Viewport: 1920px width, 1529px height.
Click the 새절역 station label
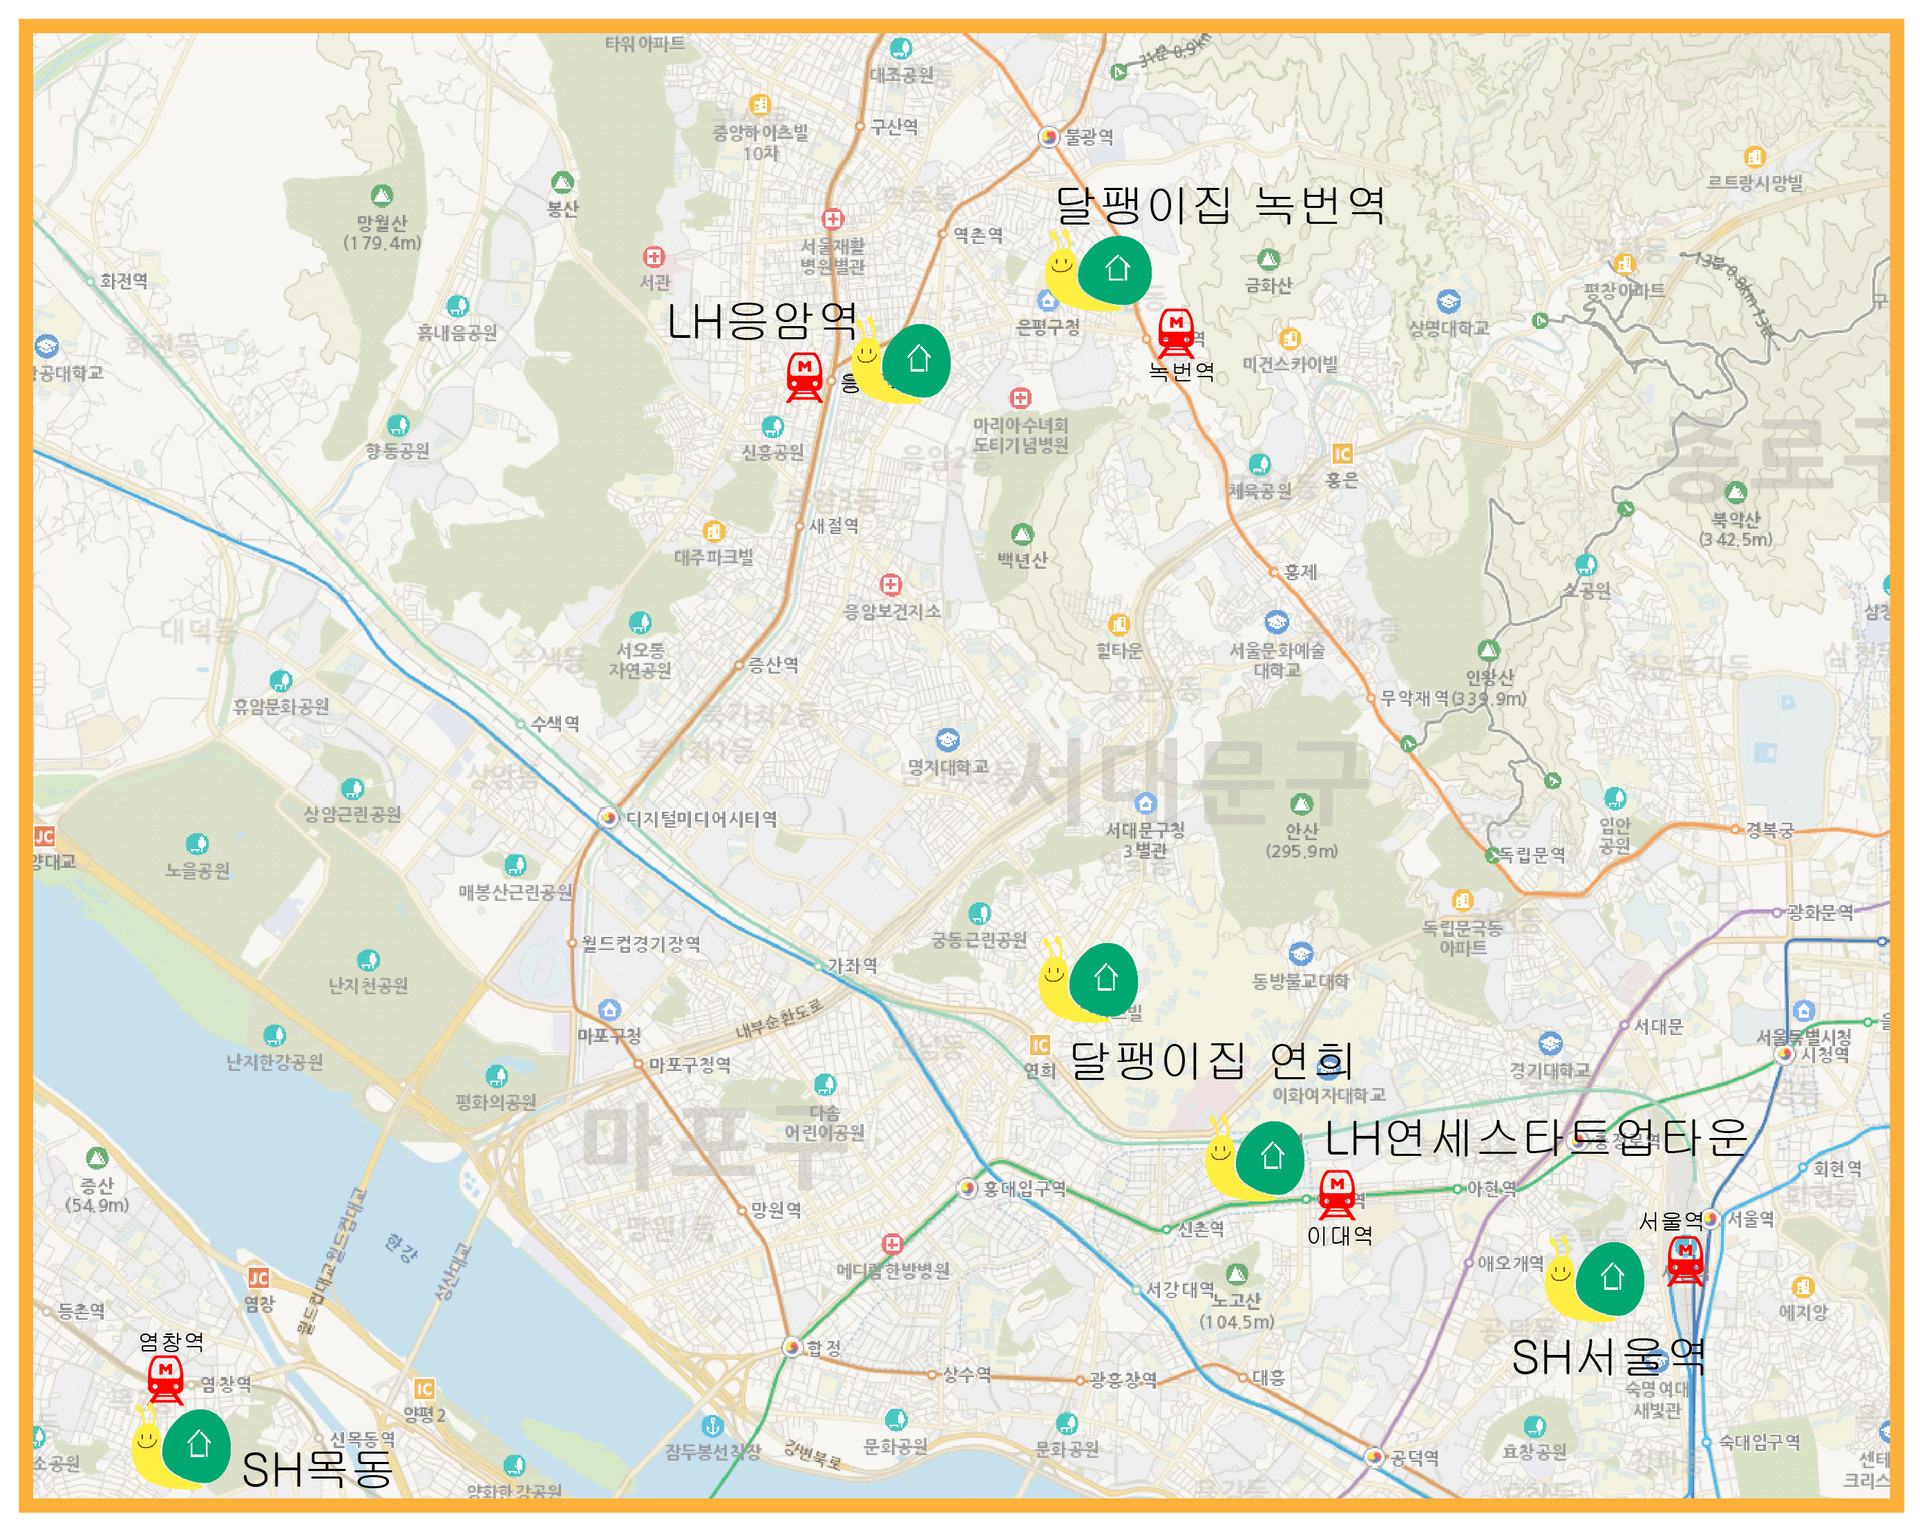pos(834,525)
